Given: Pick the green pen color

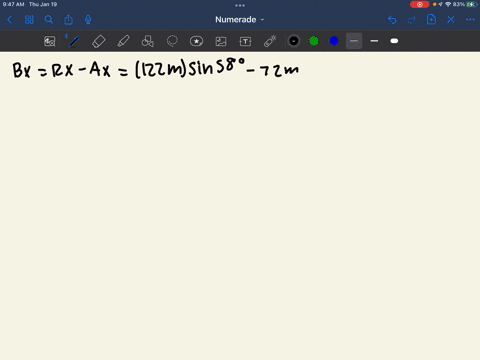Looking at the screenshot, I should pyautogui.click(x=314, y=41).
